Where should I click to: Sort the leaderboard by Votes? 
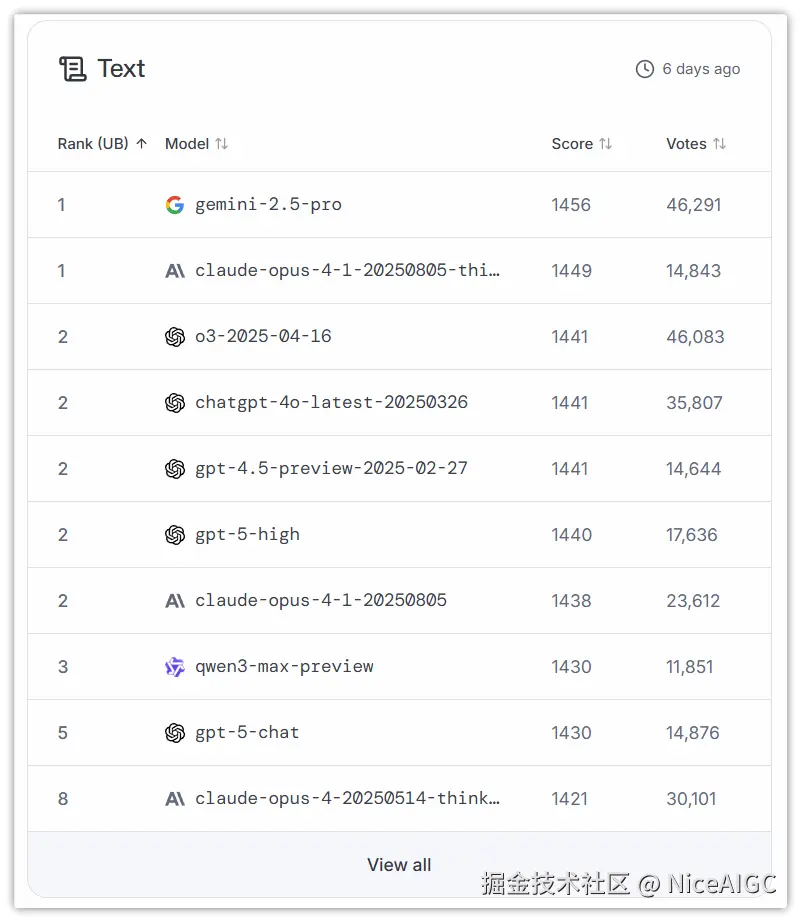(720, 144)
